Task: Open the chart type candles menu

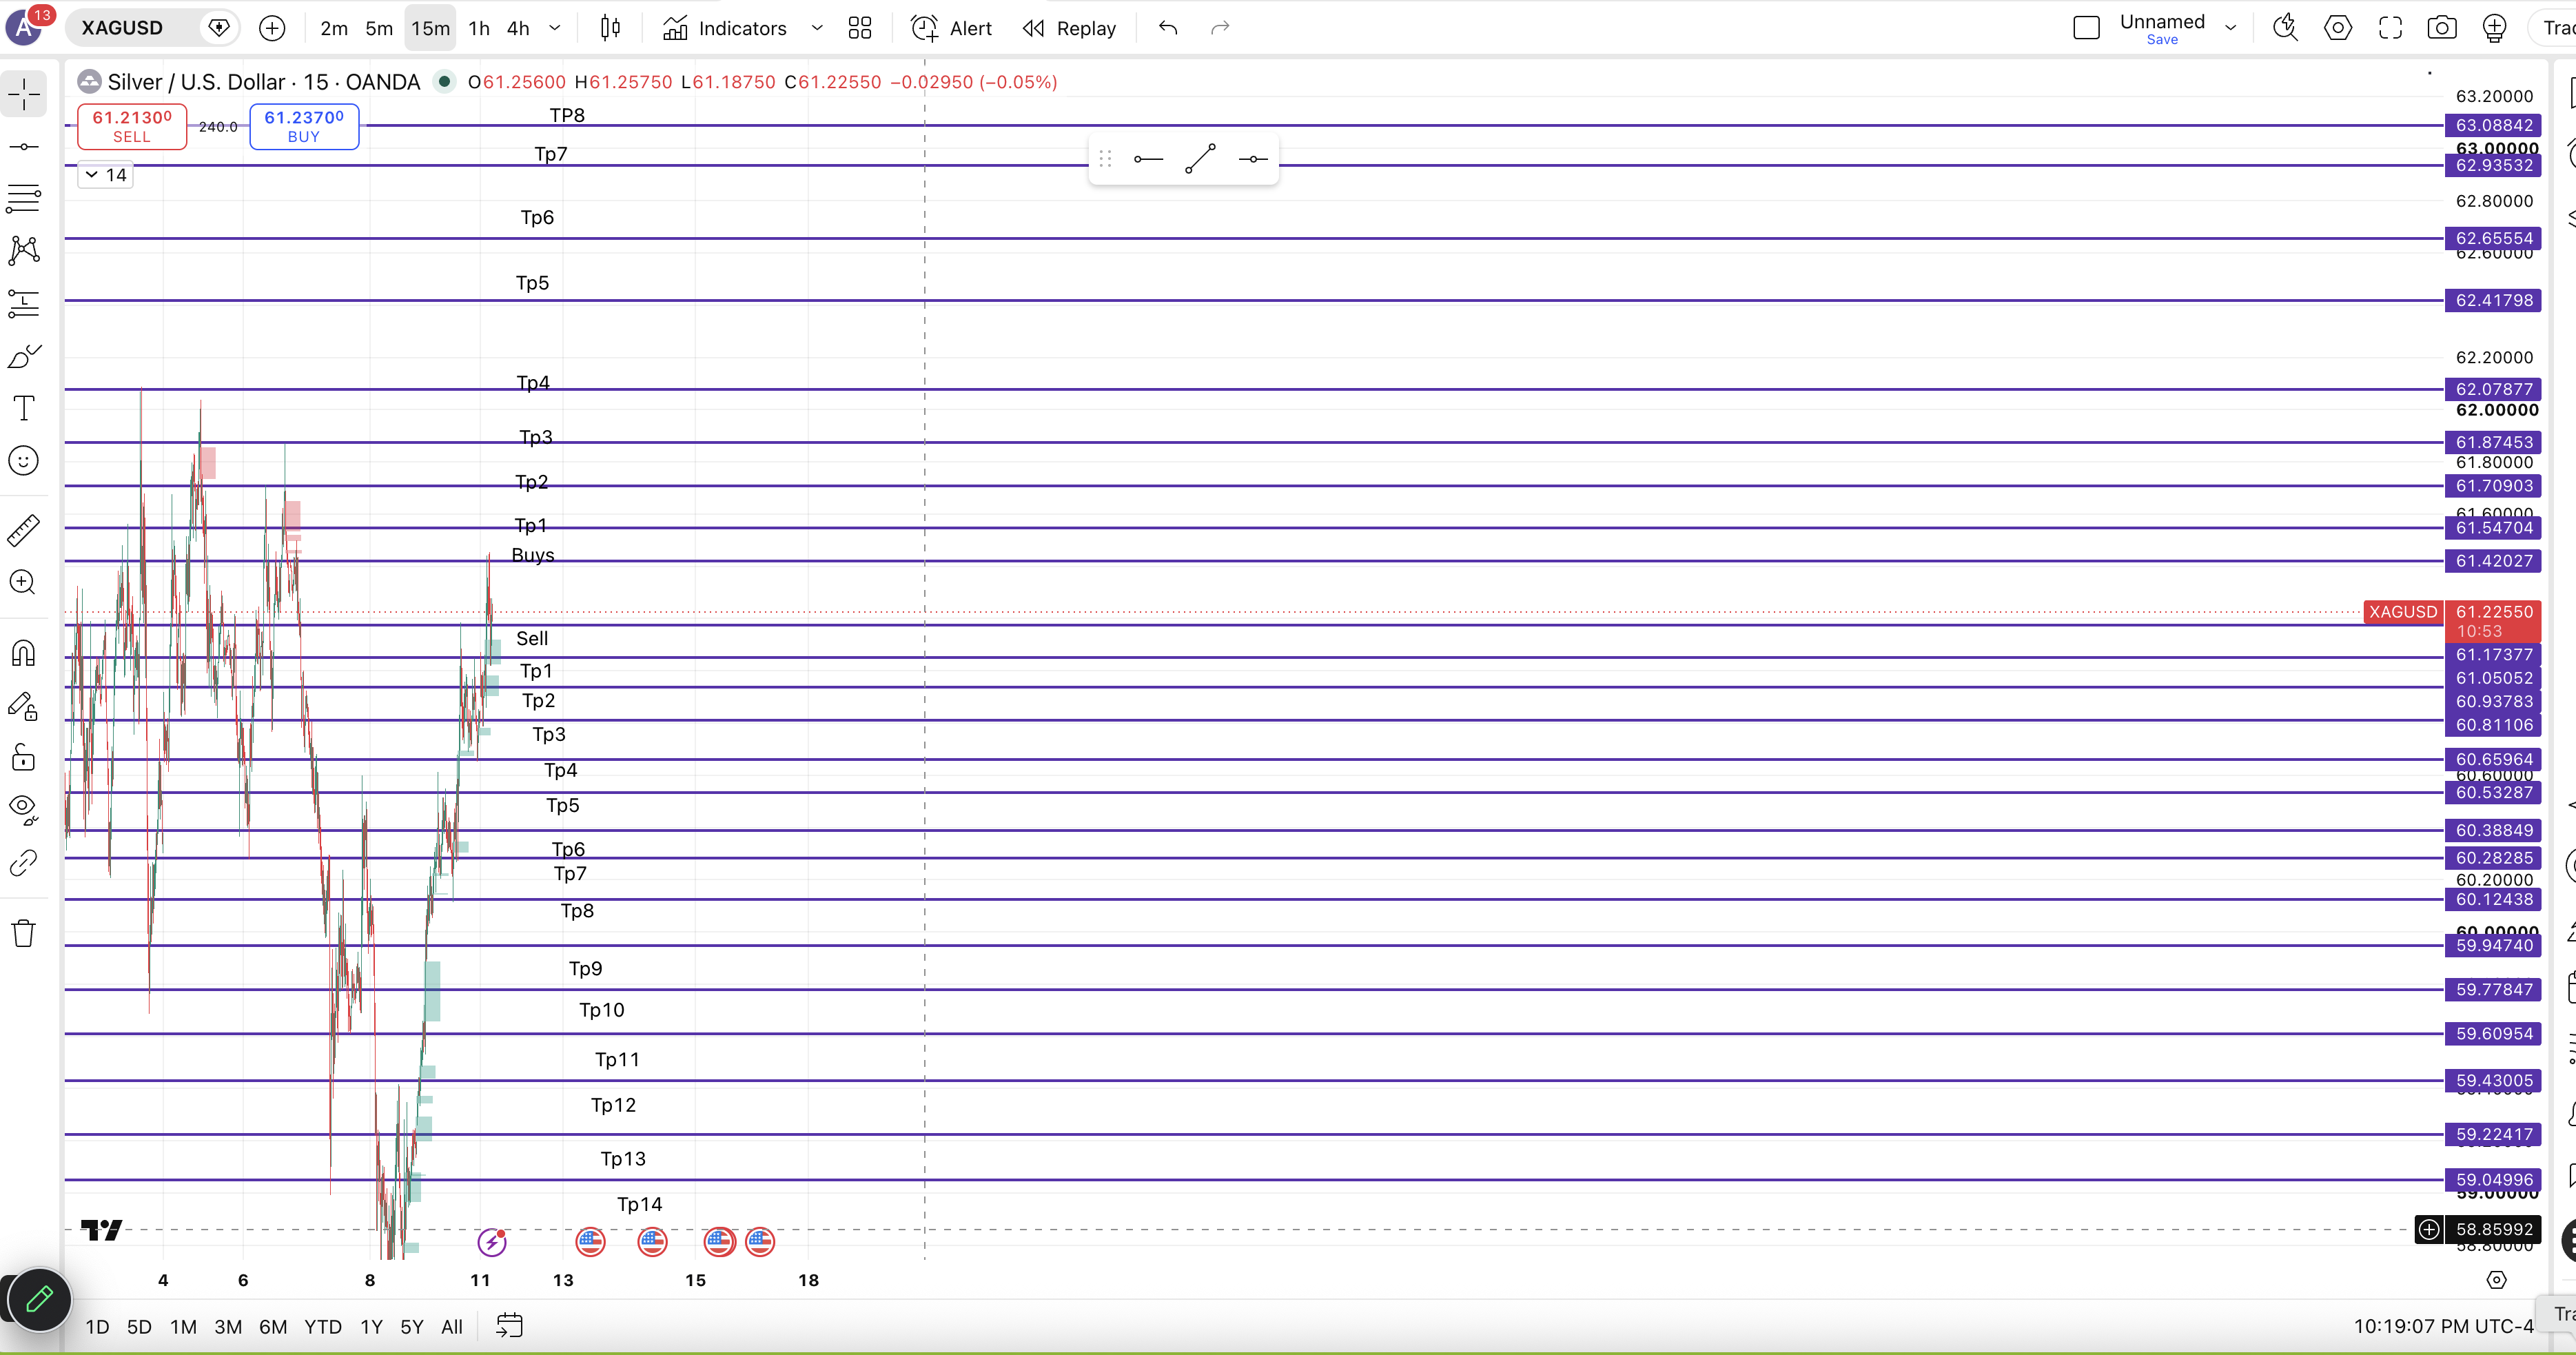Action: click(610, 28)
